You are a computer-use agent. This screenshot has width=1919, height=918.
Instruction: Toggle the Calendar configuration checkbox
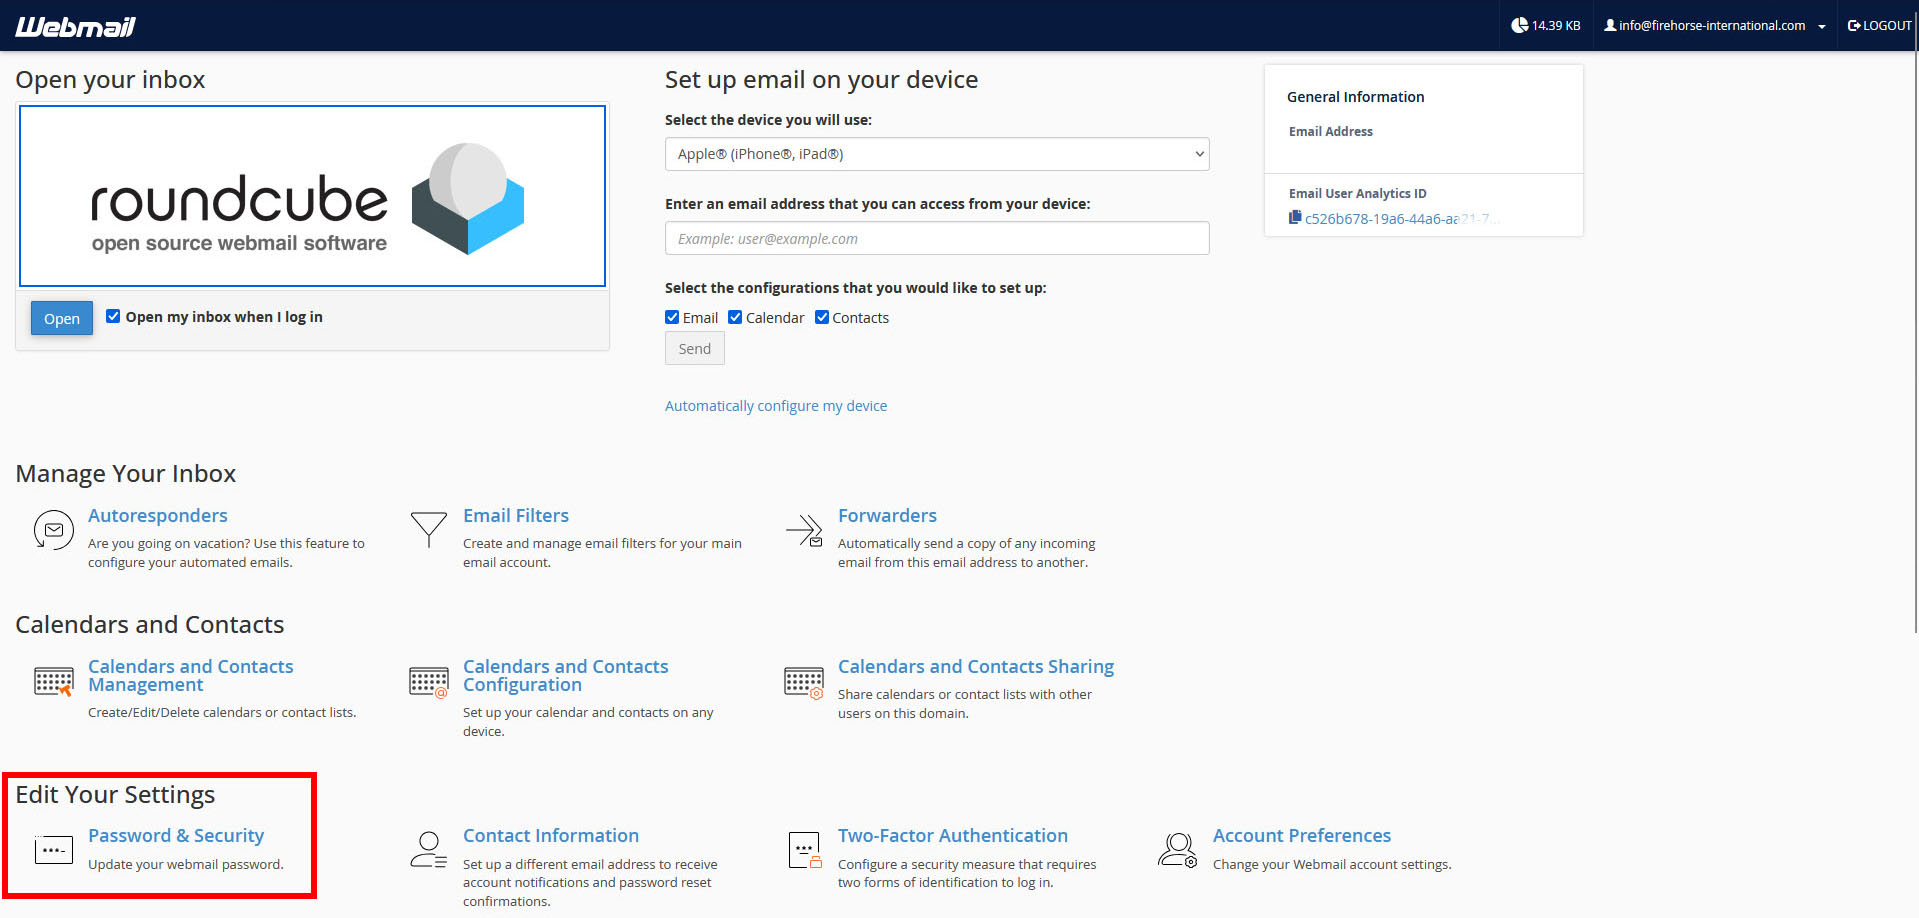point(735,317)
